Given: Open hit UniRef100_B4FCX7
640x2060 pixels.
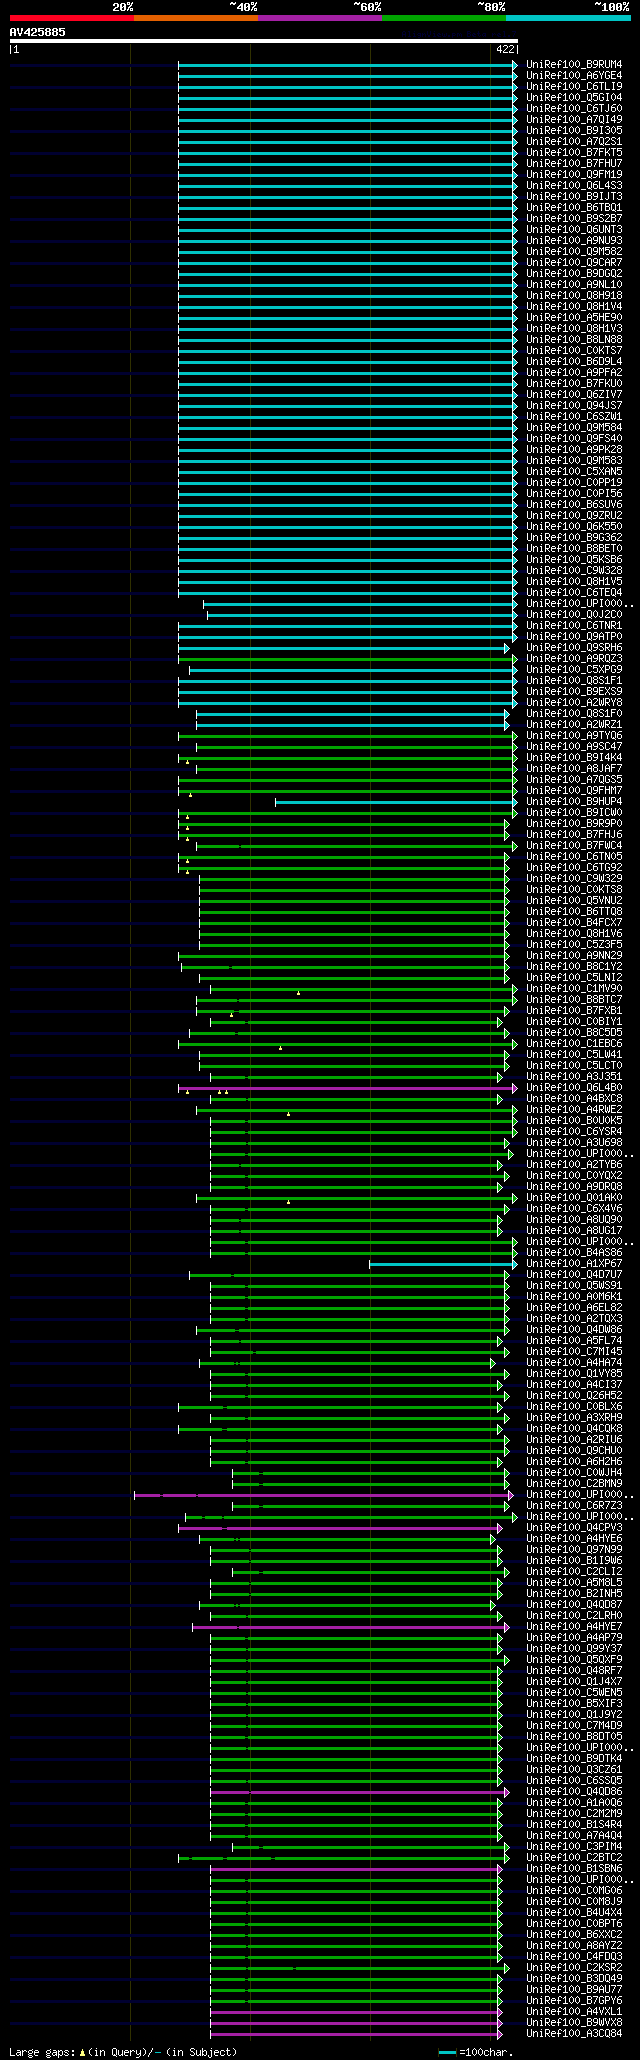Looking at the screenshot, I should click(x=574, y=923).
